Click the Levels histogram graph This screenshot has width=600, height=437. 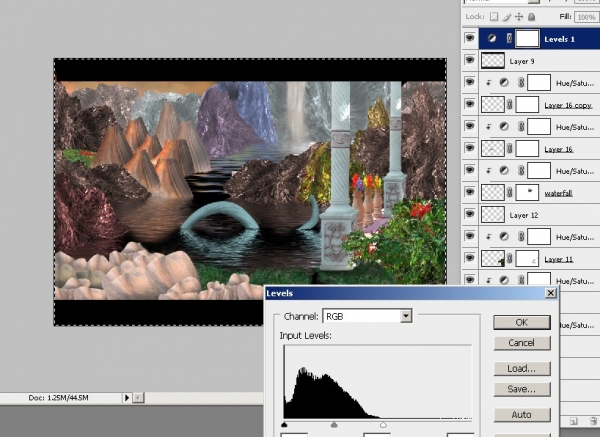378,382
